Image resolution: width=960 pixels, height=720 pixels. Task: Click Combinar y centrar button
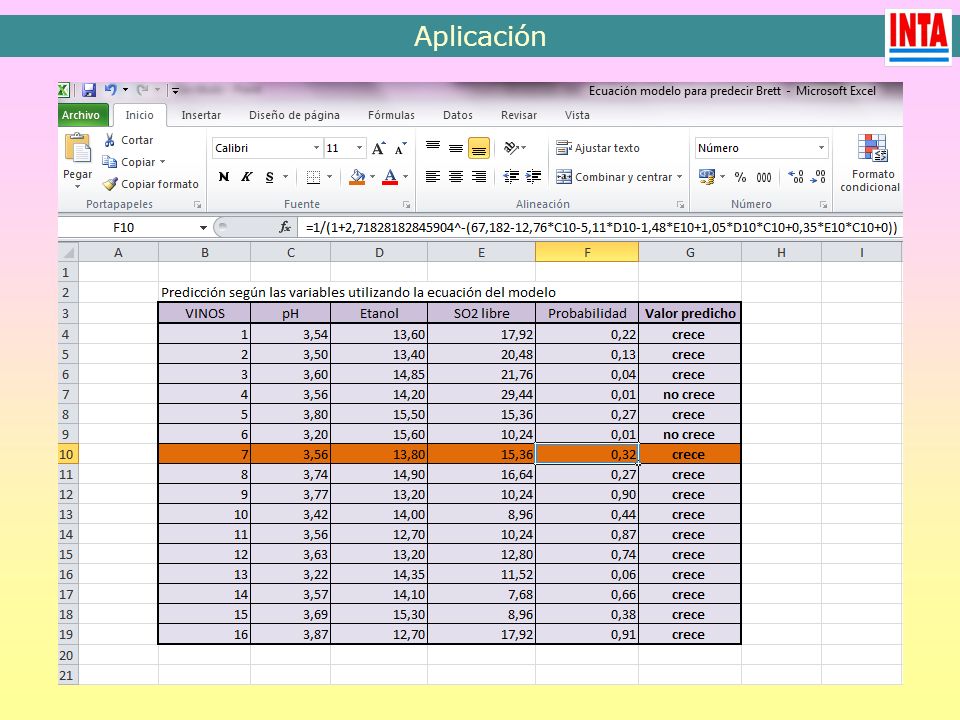tap(614, 177)
